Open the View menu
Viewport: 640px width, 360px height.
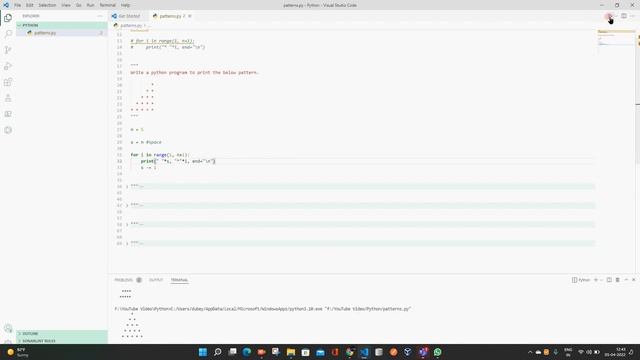(66, 5)
